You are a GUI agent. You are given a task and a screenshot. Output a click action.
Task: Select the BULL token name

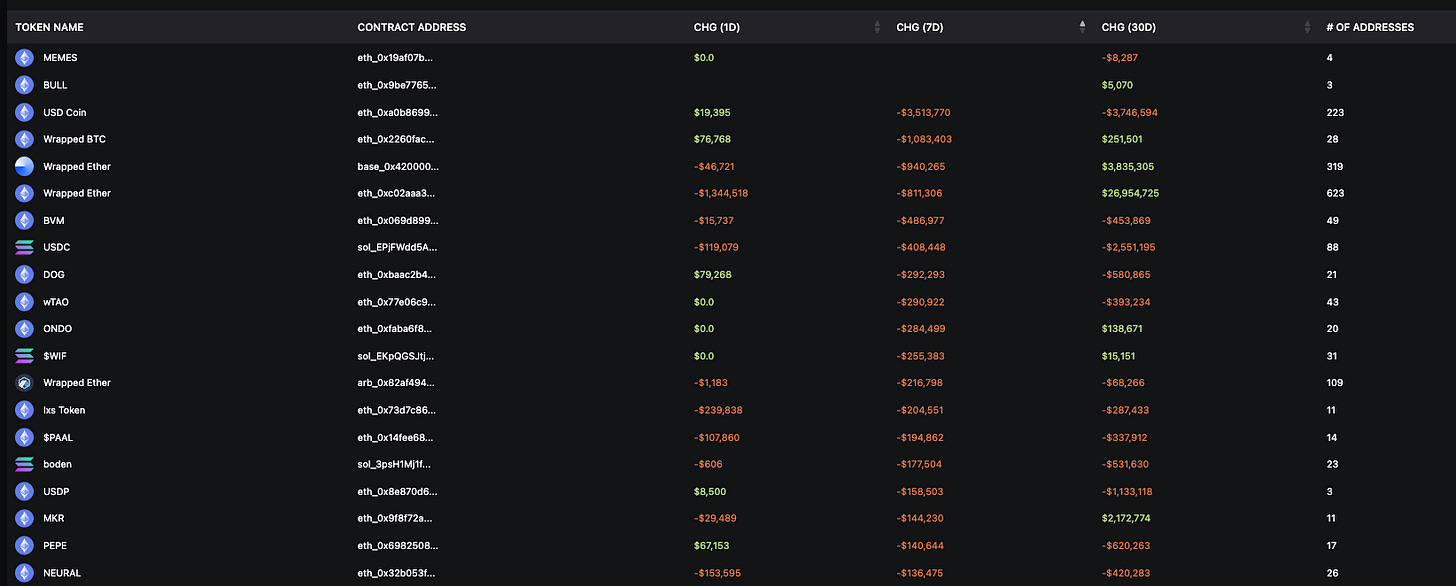tap(55, 85)
